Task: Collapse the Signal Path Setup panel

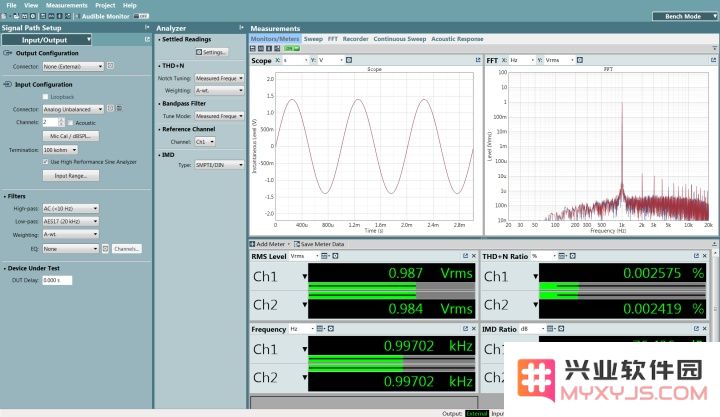Action: [x=147, y=28]
